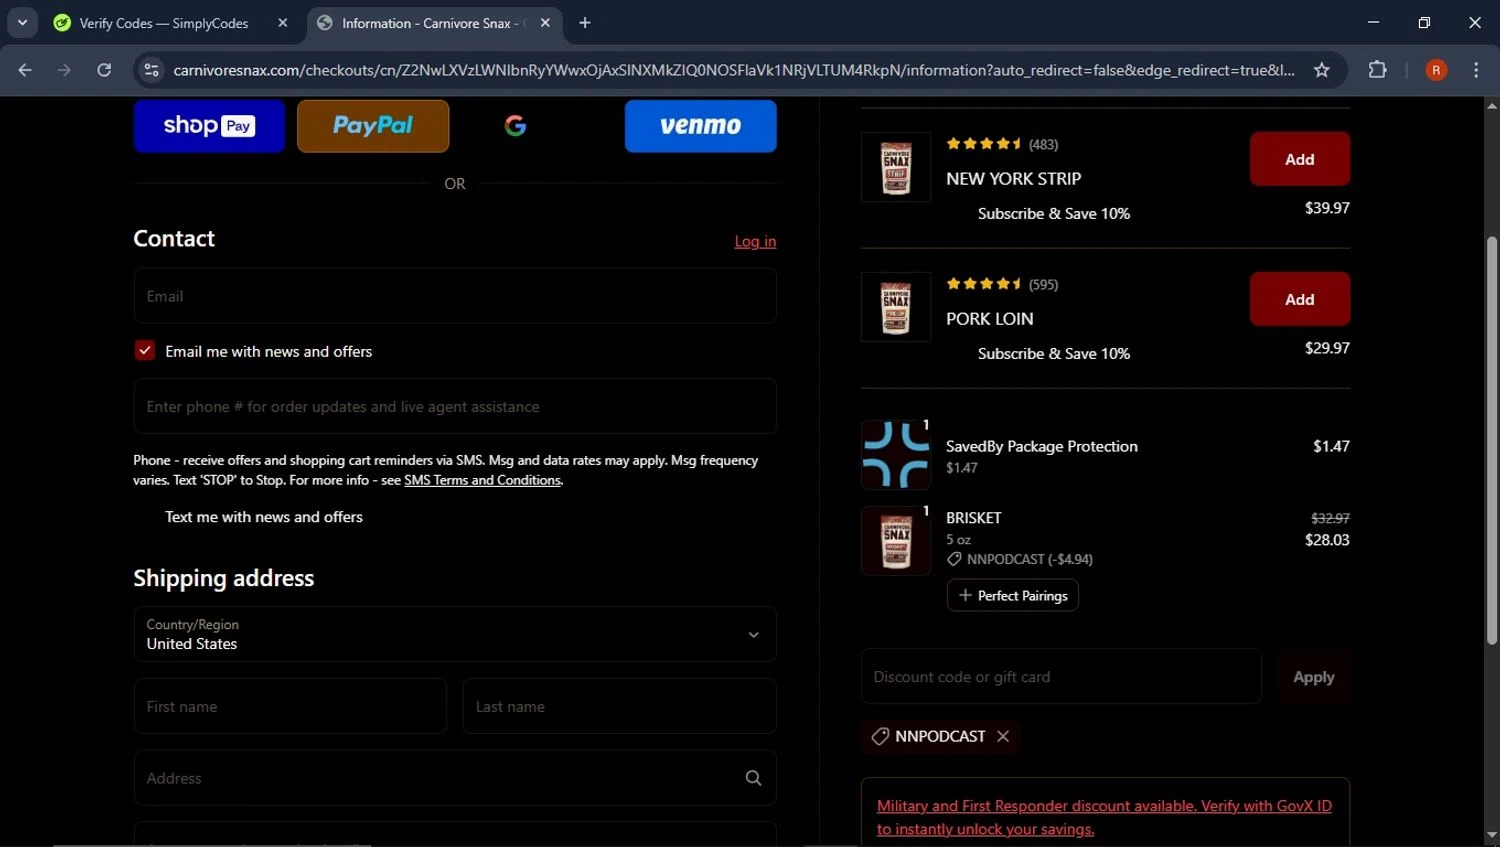
Task: Click the SavedBy Package Protection logo
Action: pos(896,455)
